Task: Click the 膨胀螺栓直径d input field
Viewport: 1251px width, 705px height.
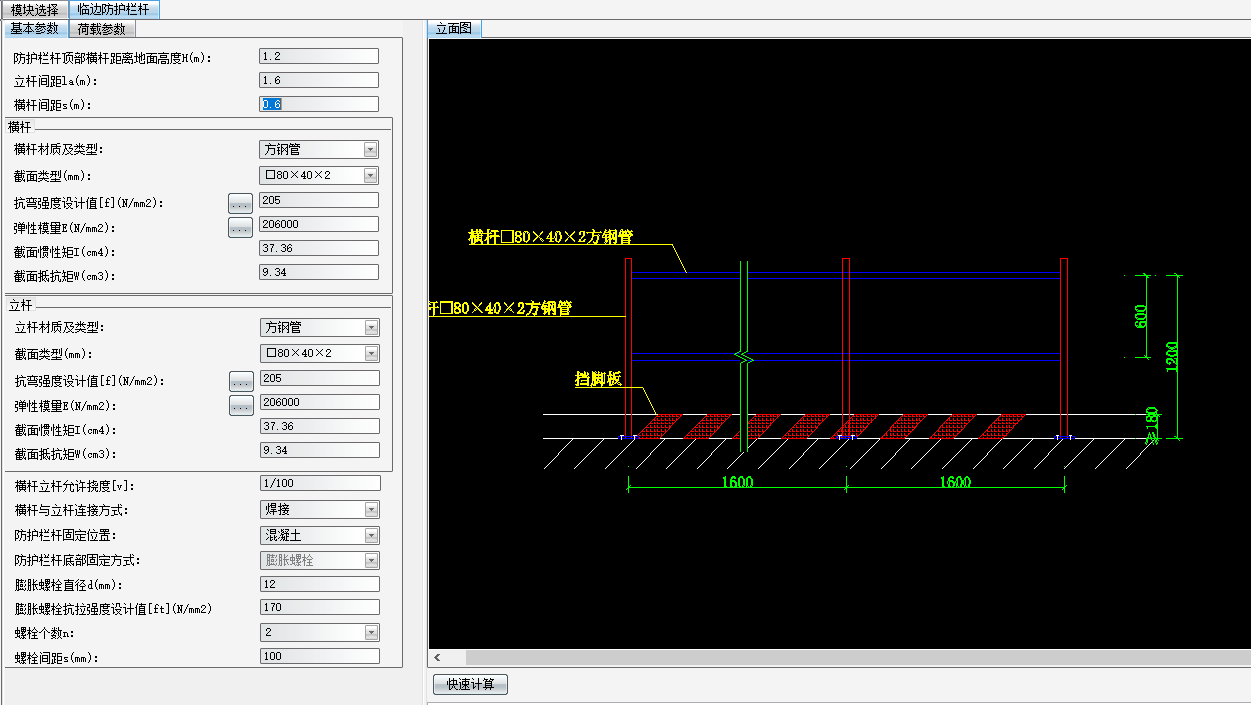Action: coord(319,584)
